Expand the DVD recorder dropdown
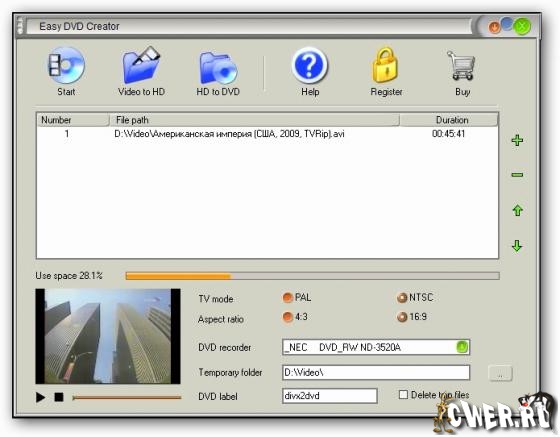The width and height of the screenshot is (560, 437). pos(462,347)
